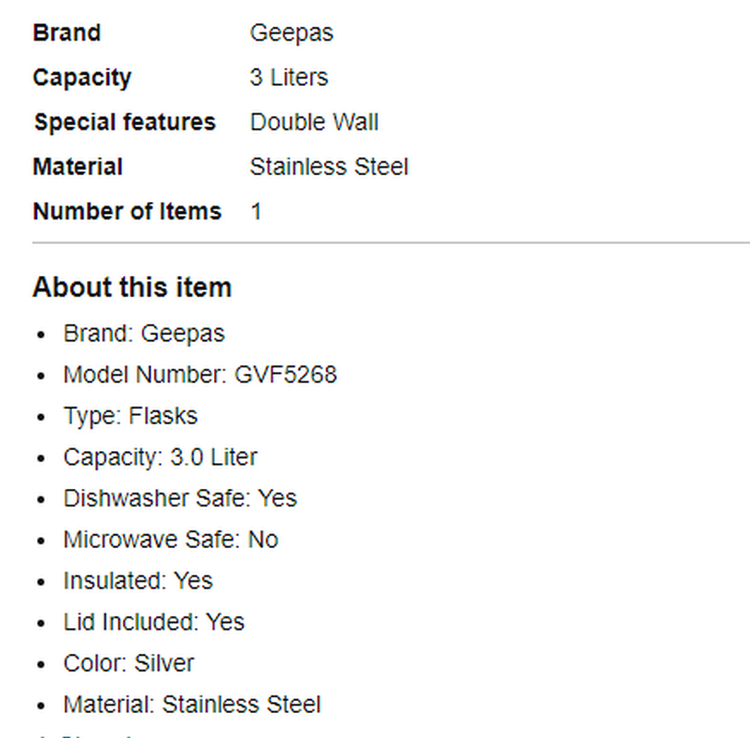750x738 pixels.
Task: Click the Brand label in the specifications table
Action: tap(67, 33)
